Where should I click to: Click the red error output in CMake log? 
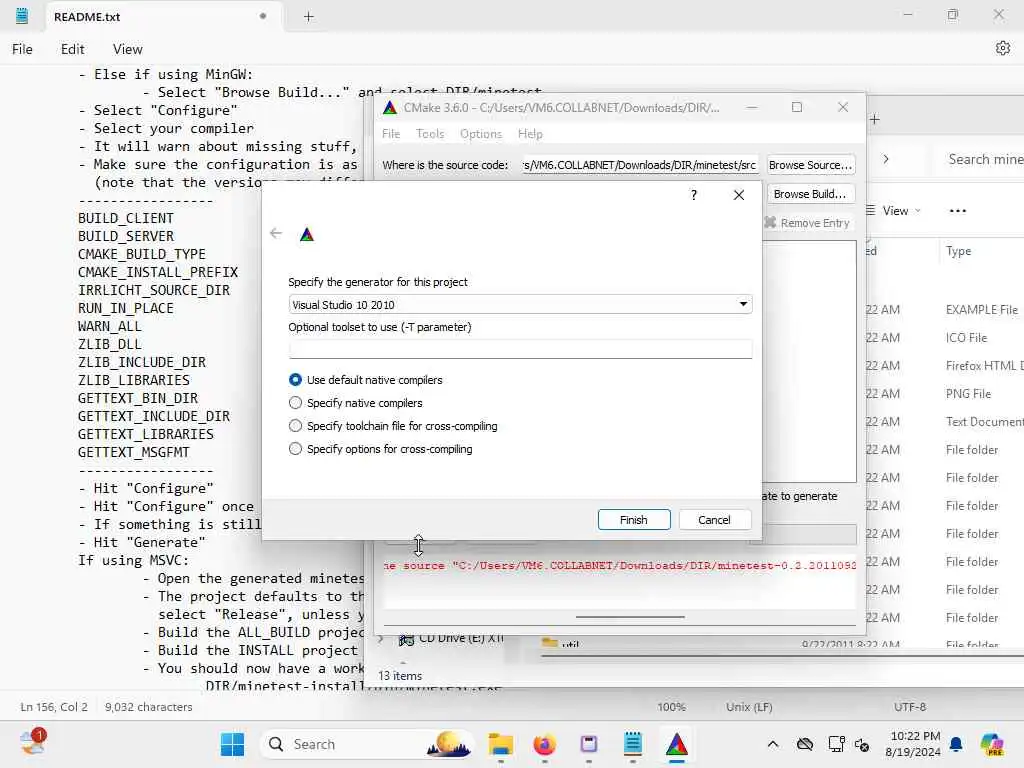(x=619, y=566)
